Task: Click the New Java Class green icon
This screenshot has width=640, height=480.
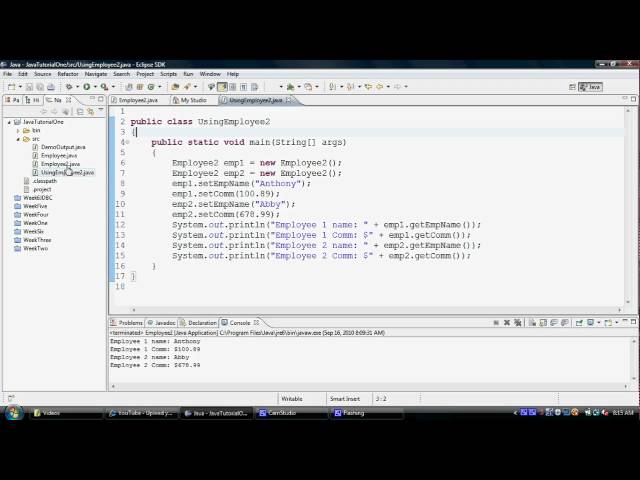Action: coord(151,87)
